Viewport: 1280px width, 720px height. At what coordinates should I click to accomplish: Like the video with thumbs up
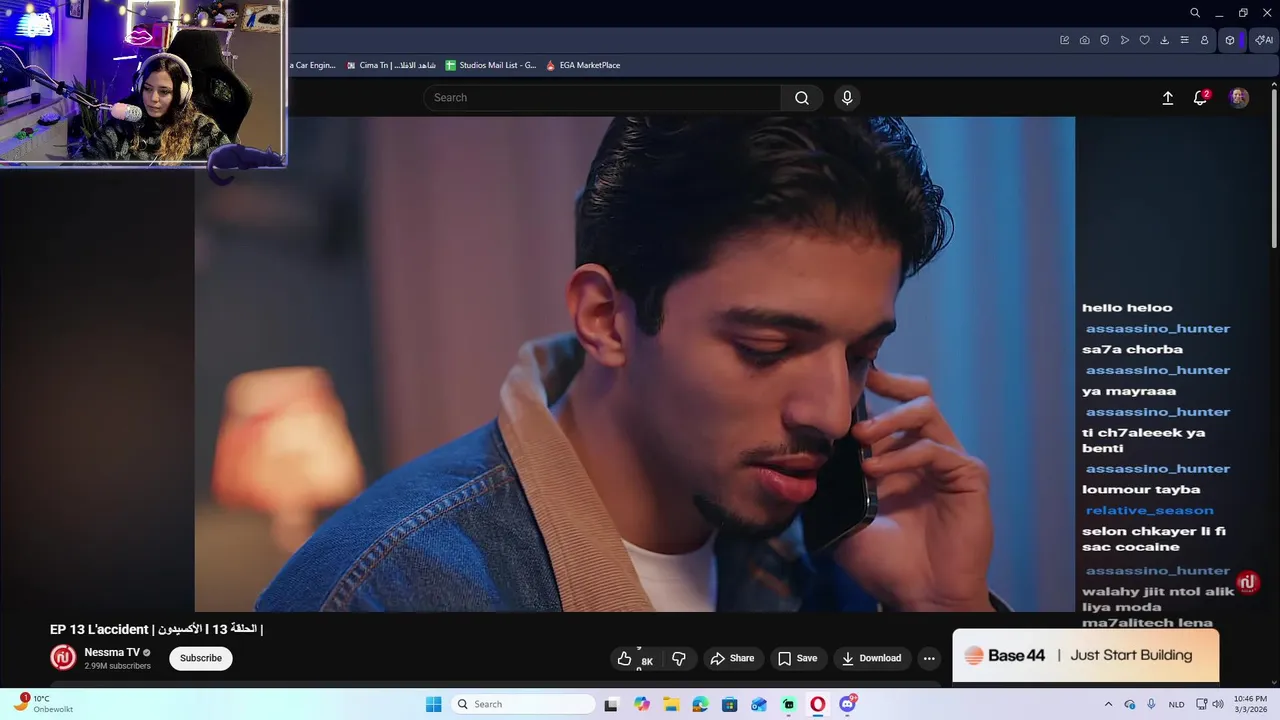coord(635,658)
